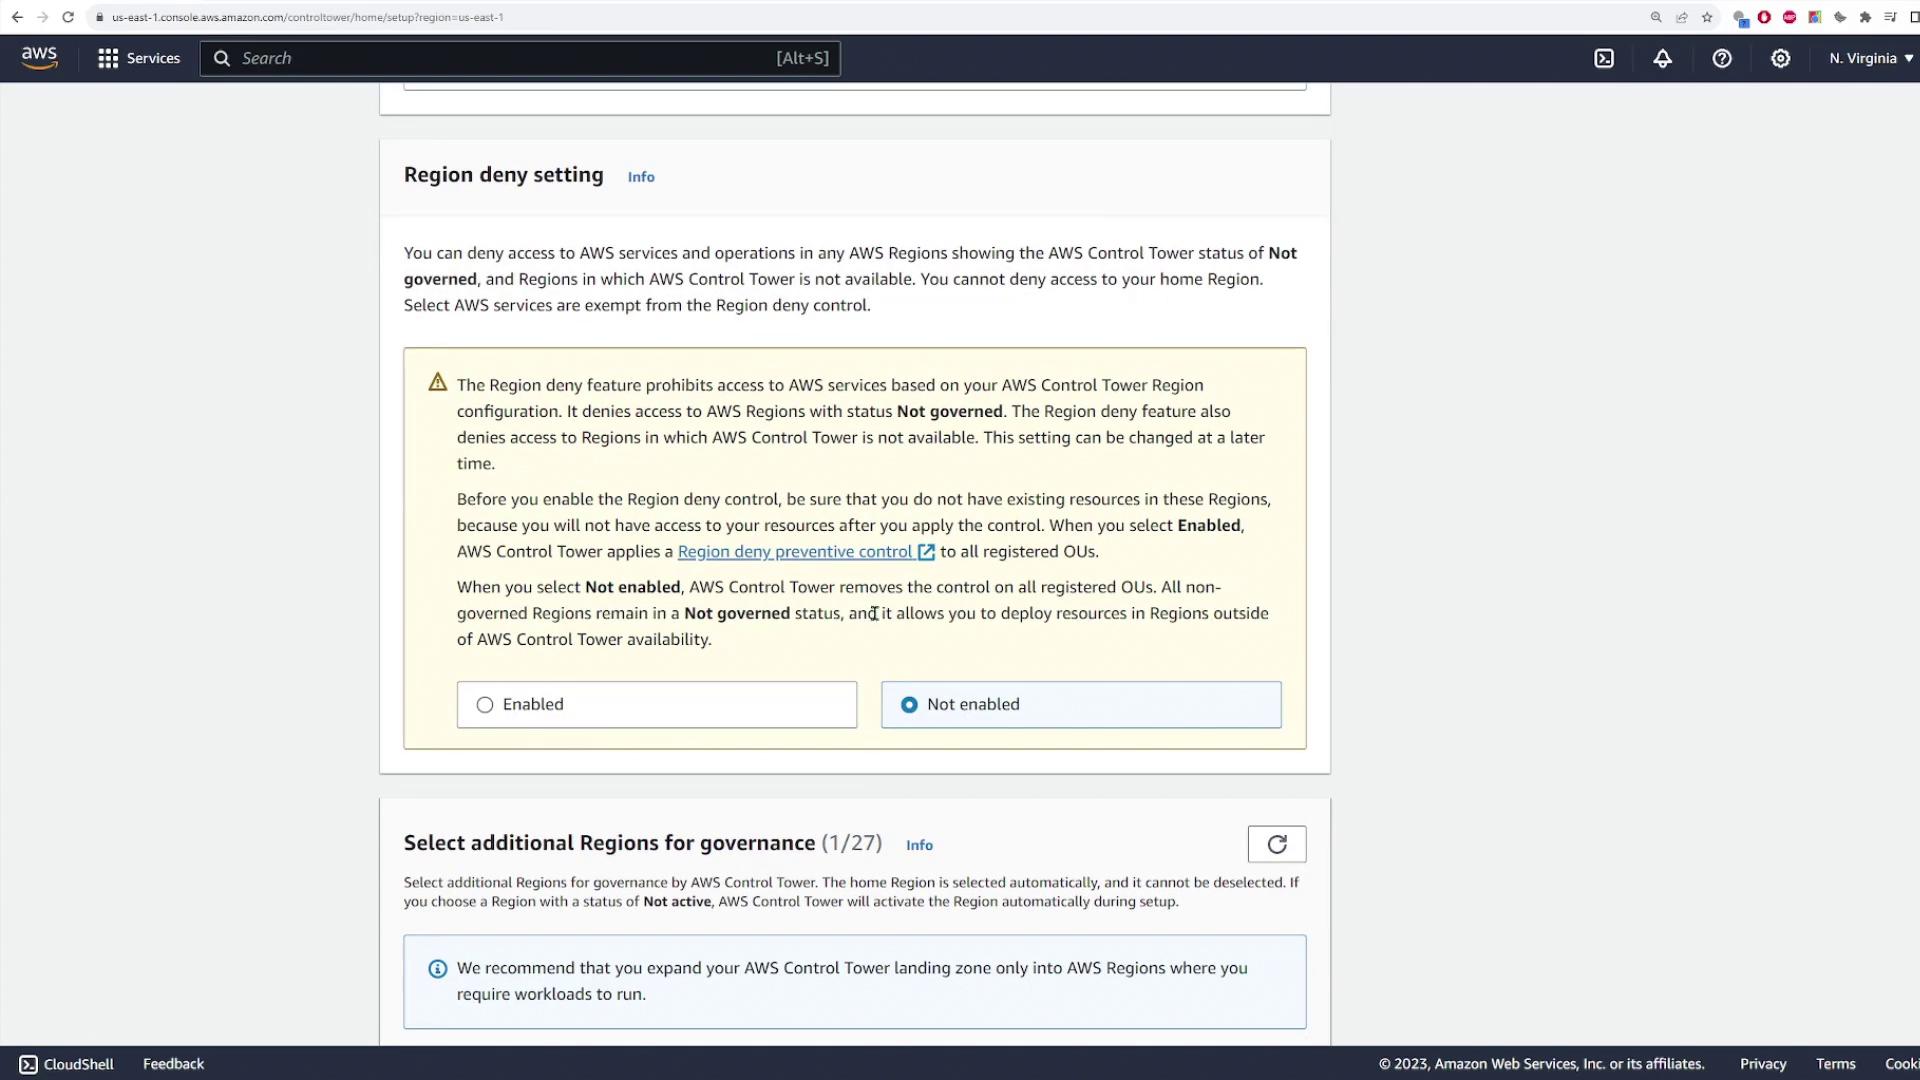Screen dimensions: 1920x1080
Task: Open the help question mark icon
Action: [1721, 58]
